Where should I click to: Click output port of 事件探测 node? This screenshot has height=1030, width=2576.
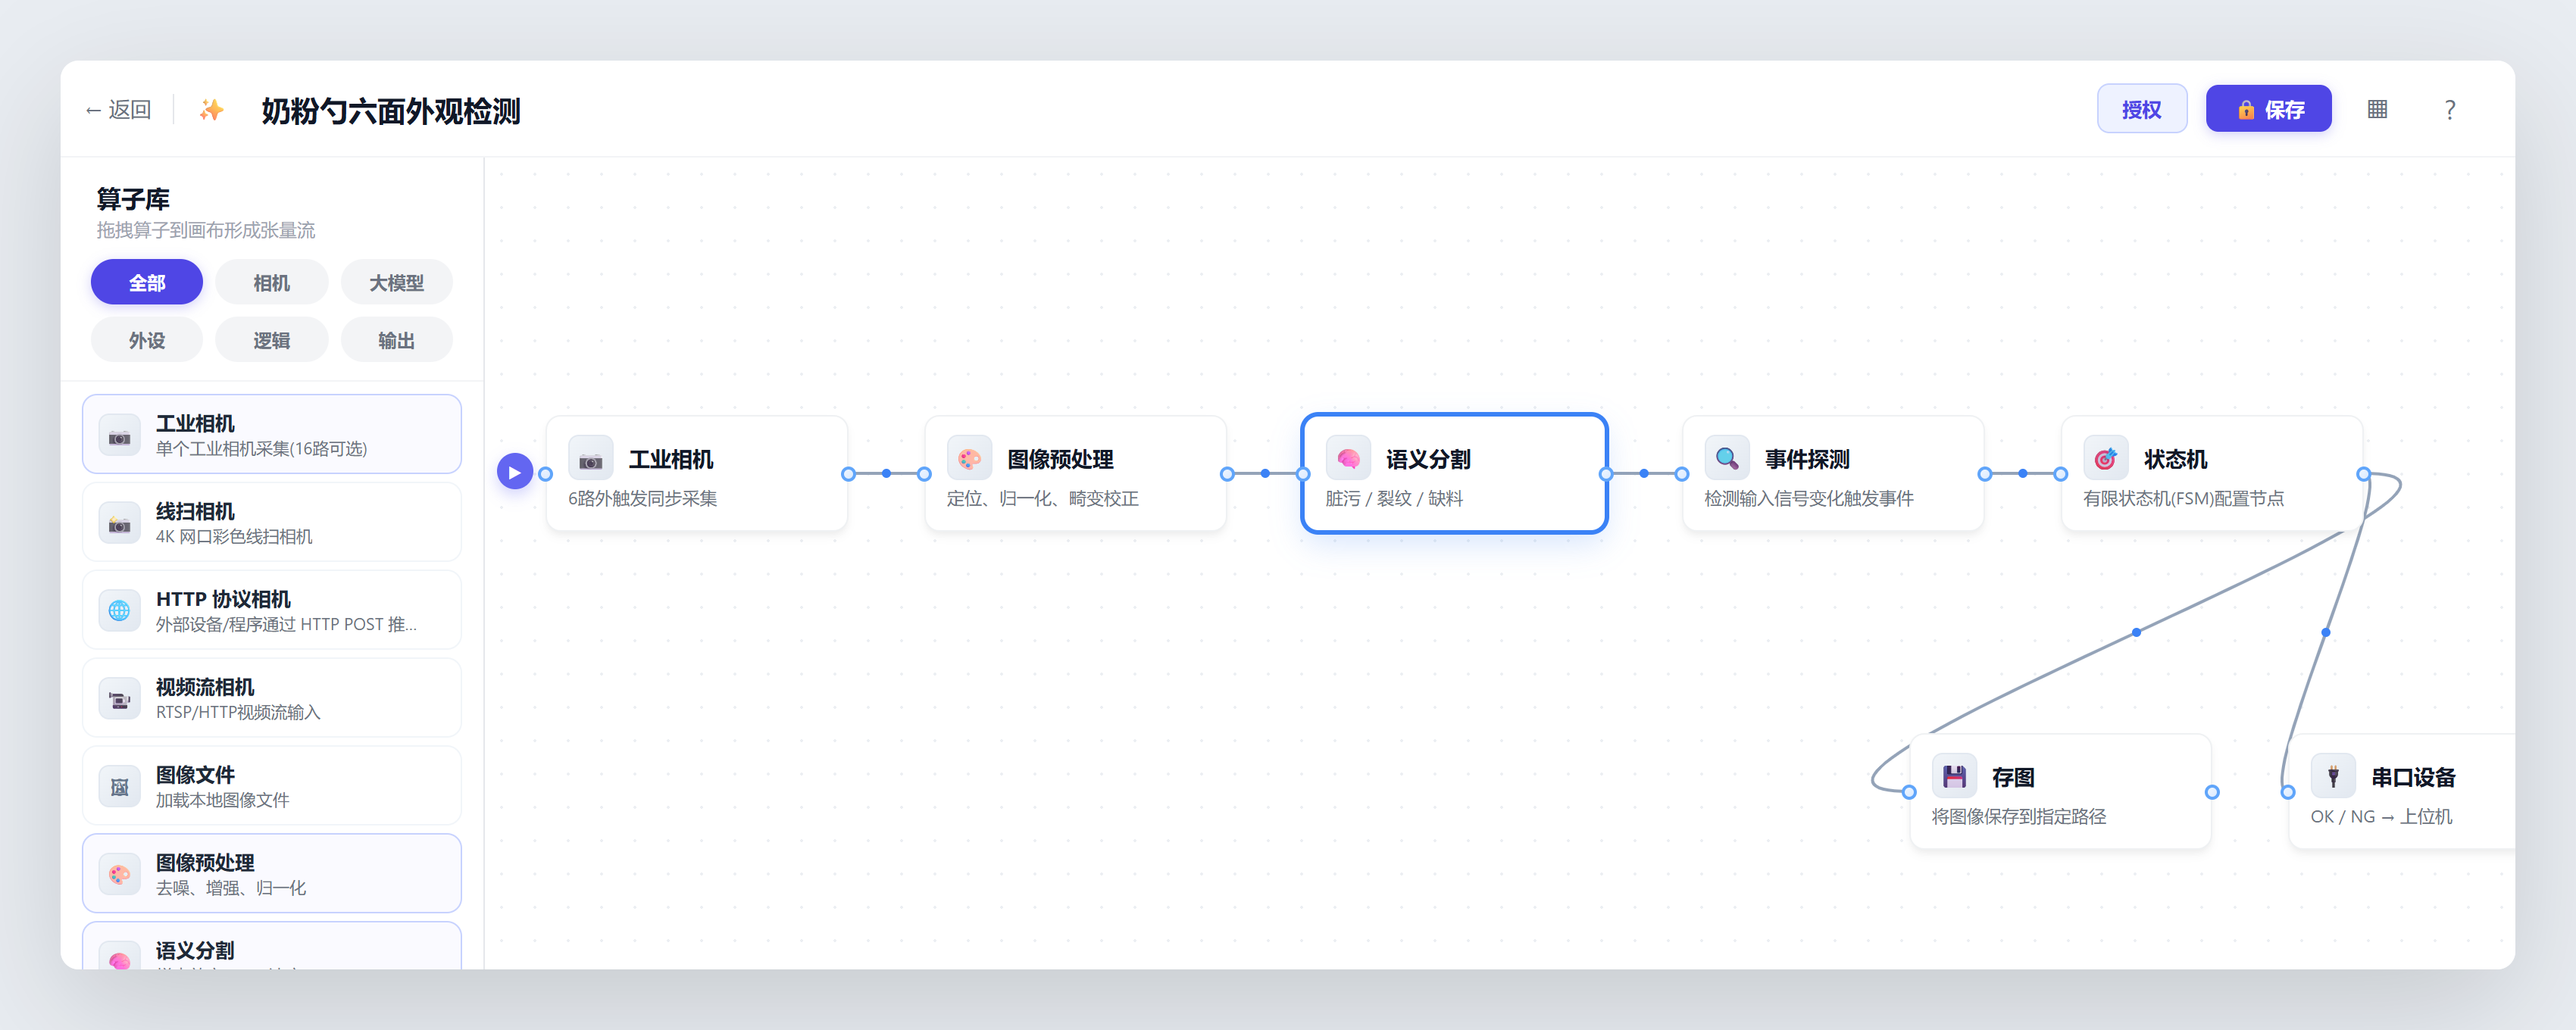pyautogui.click(x=1985, y=474)
